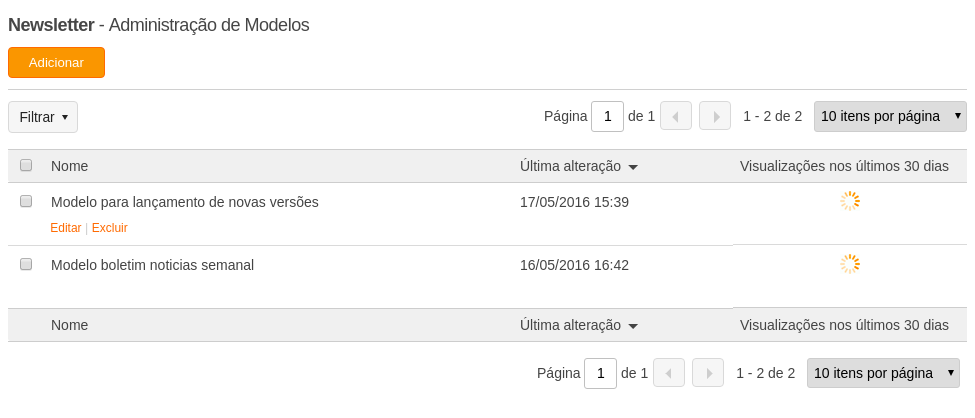The height and width of the screenshot is (418, 975).
Task: Click the orange Adicionar button
Action: (57, 63)
